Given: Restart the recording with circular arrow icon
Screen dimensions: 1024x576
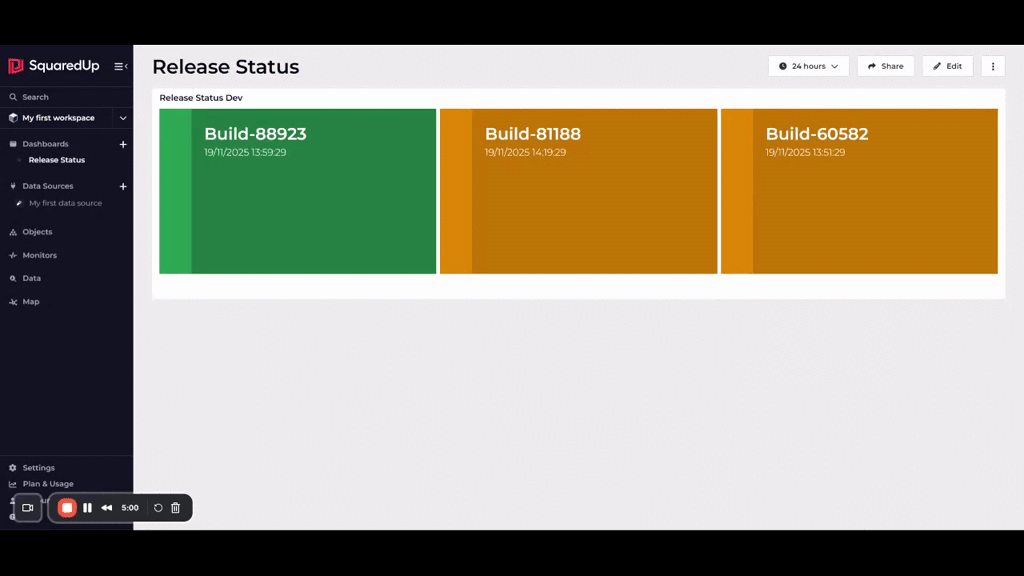Looking at the screenshot, I should click(x=158, y=508).
